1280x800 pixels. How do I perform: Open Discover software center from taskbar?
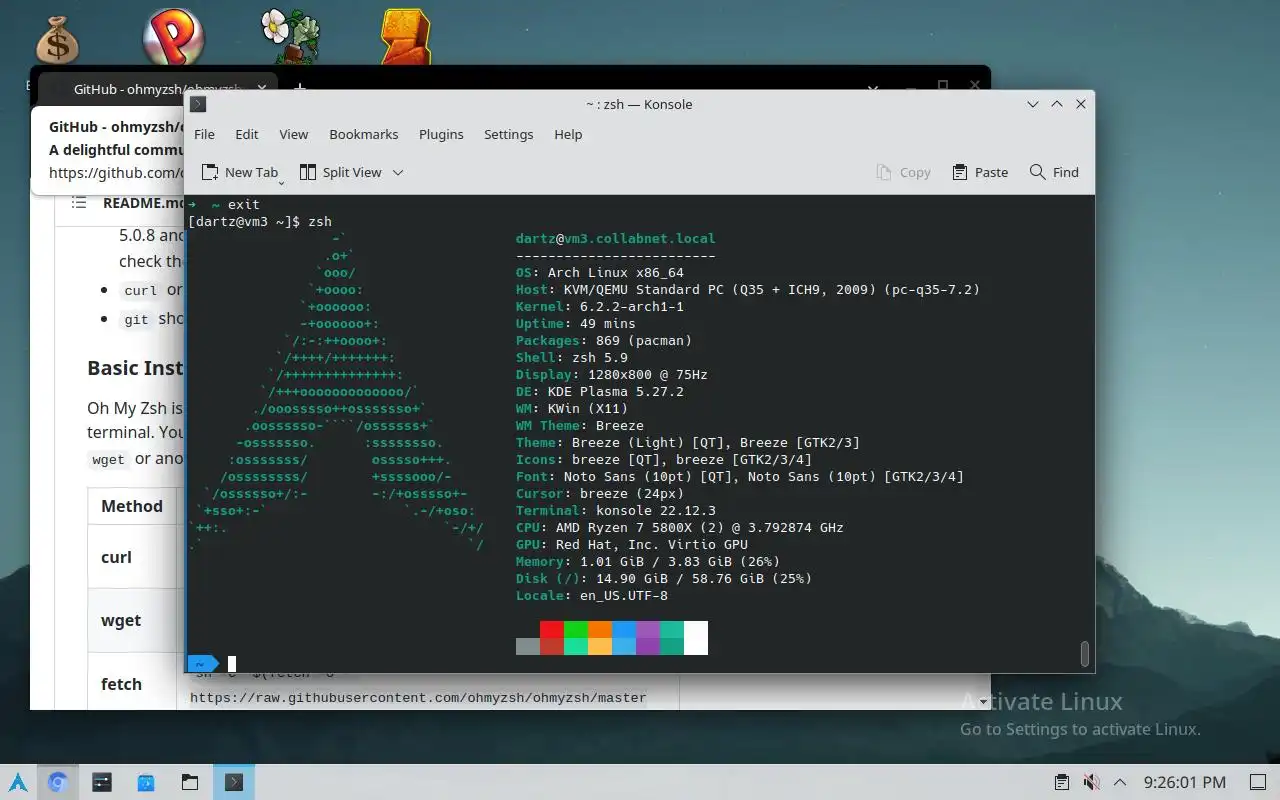click(146, 782)
